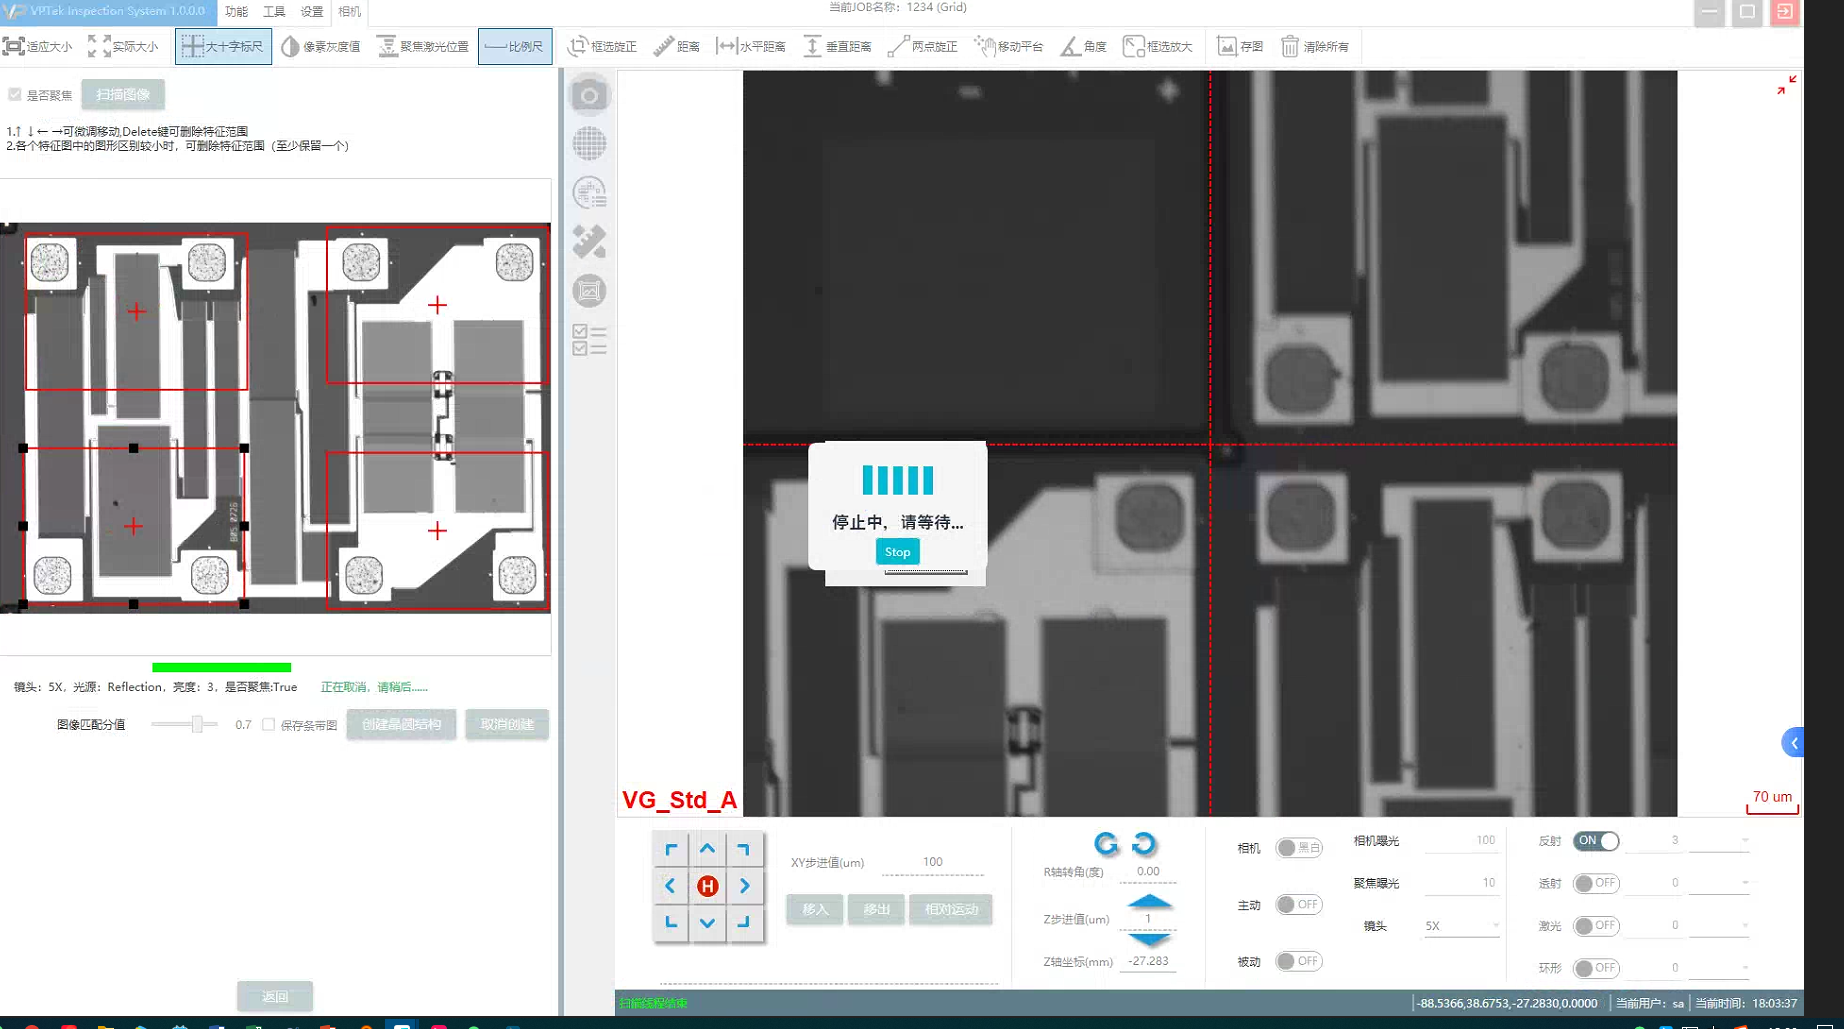The height and width of the screenshot is (1029, 1844).
Task: Click the Stop button in dialog
Action: coord(897,552)
